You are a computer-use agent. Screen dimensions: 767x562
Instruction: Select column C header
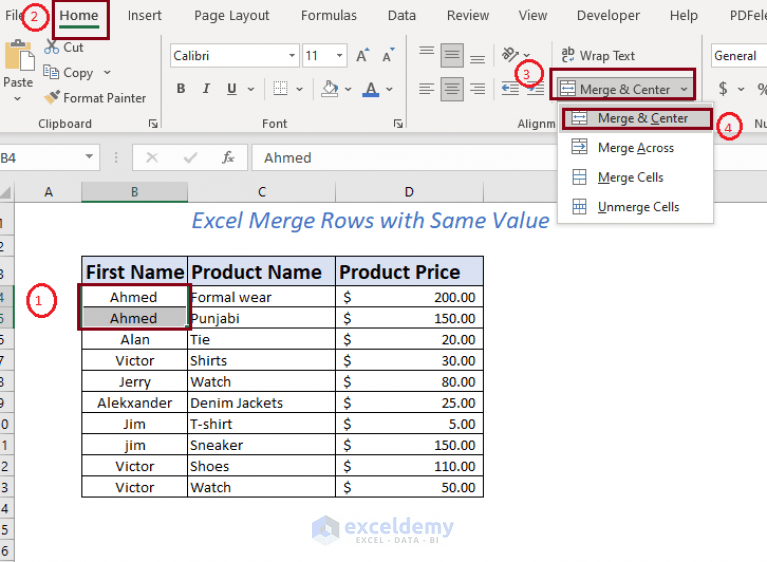coord(262,192)
